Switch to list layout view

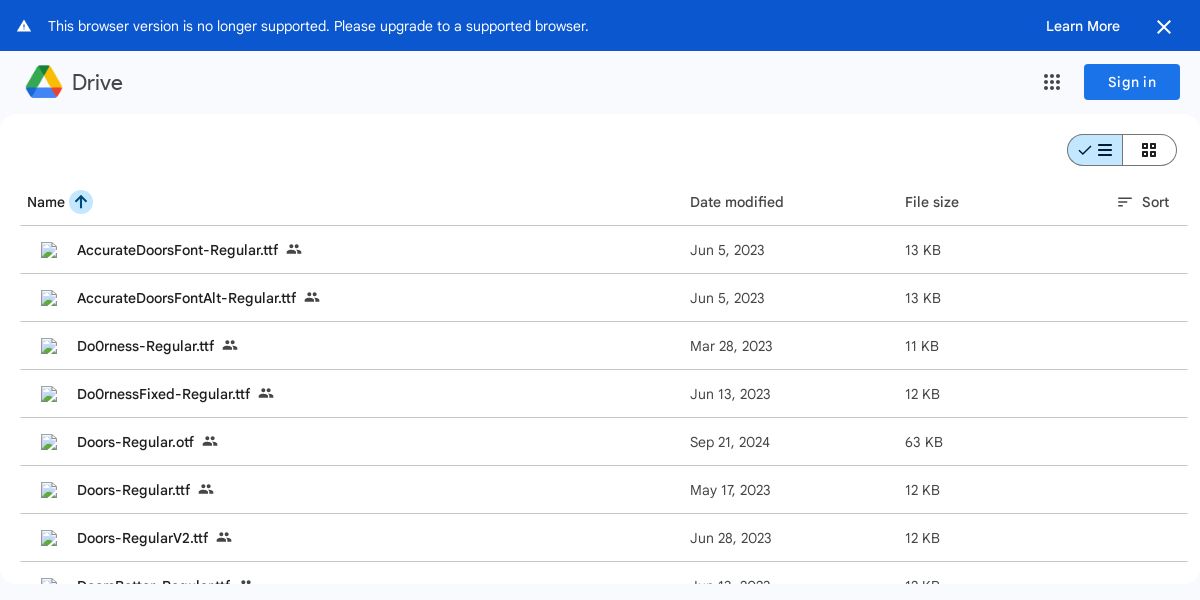click(1095, 150)
